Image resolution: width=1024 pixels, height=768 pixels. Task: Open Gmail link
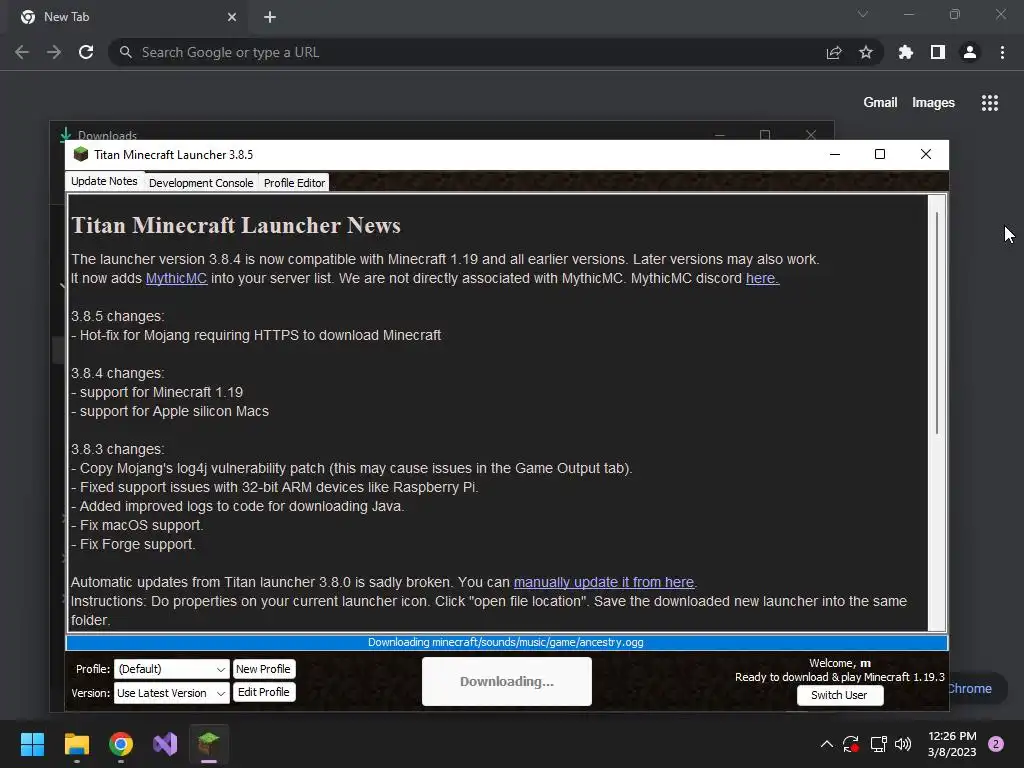click(x=880, y=103)
